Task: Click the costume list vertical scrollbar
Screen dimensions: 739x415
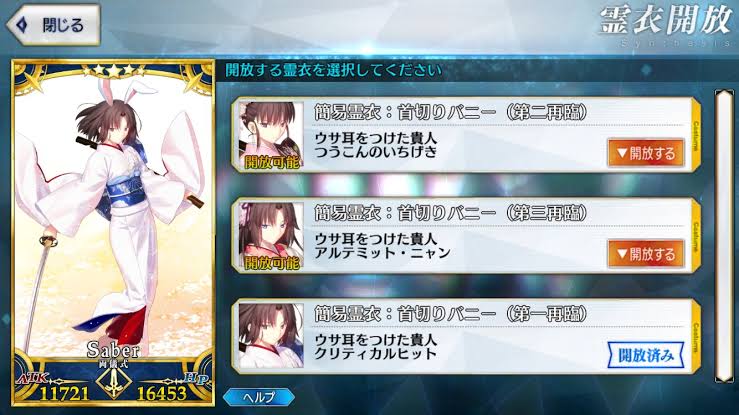Action: tap(724, 236)
